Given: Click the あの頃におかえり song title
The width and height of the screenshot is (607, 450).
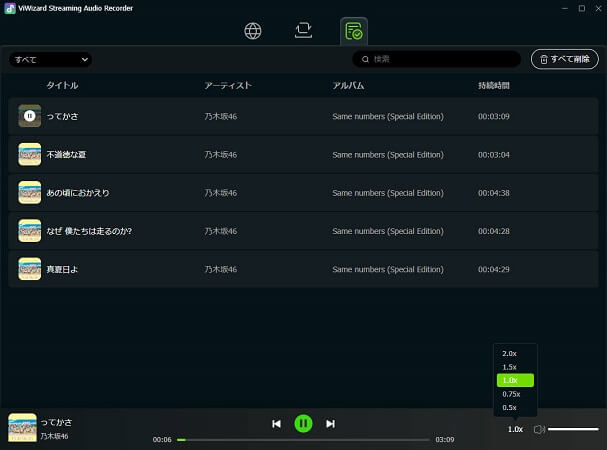Looking at the screenshot, I should point(78,193).
